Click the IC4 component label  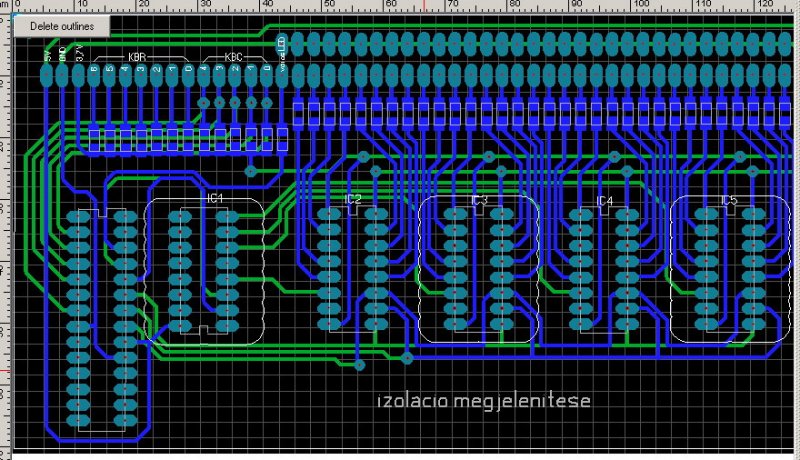605,201
